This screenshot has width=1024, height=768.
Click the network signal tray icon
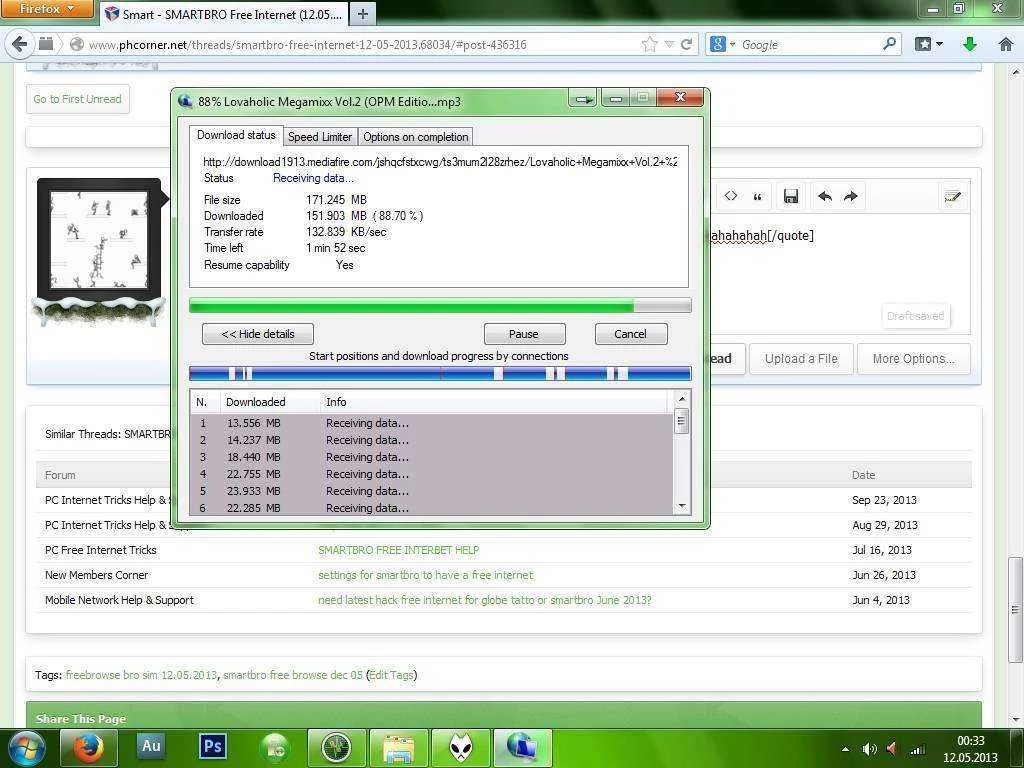[919, 749]
